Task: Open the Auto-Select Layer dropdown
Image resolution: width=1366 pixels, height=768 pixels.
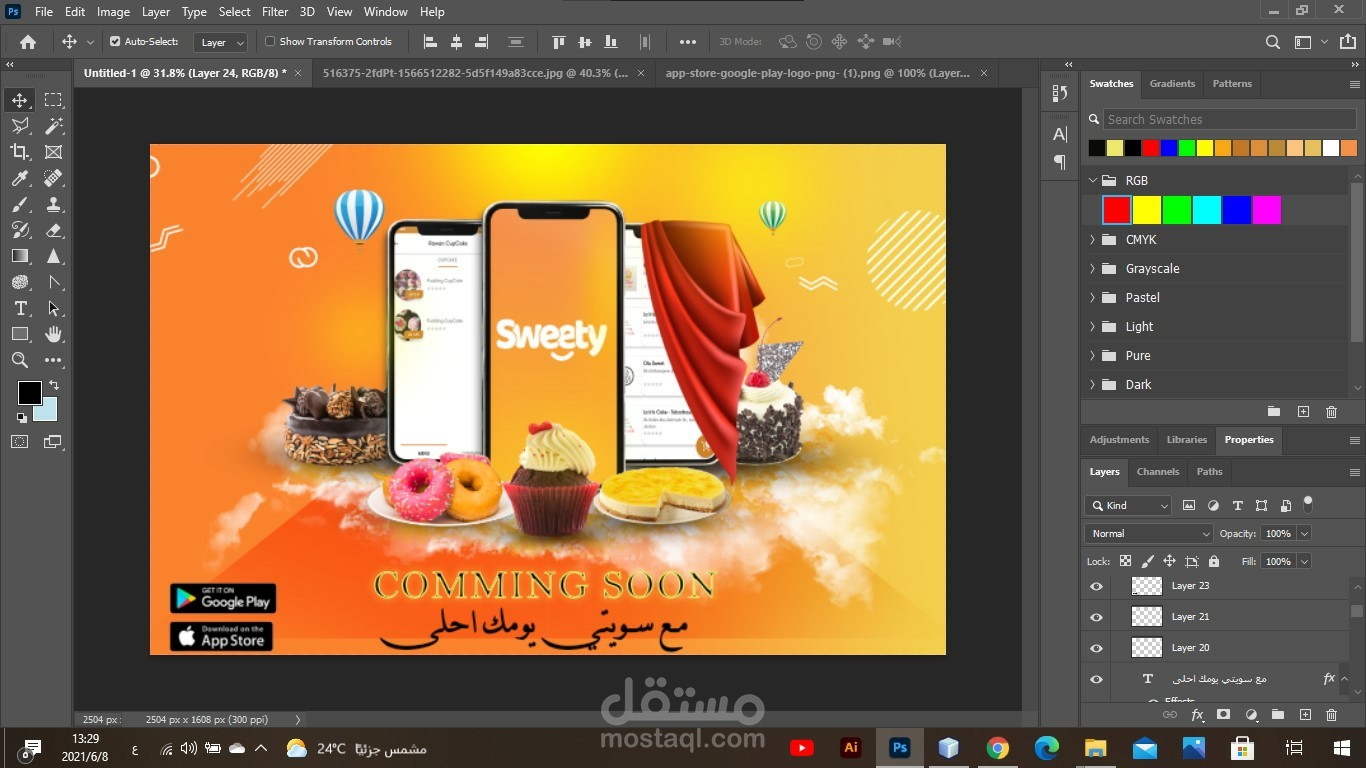Action: click(221, 42)
